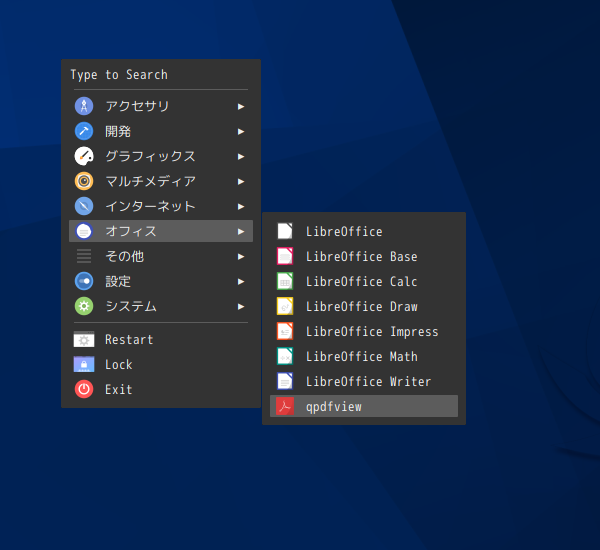Launch LibreOffice Writer
Viewport: 600px width, 550px height.
point(364,381)
